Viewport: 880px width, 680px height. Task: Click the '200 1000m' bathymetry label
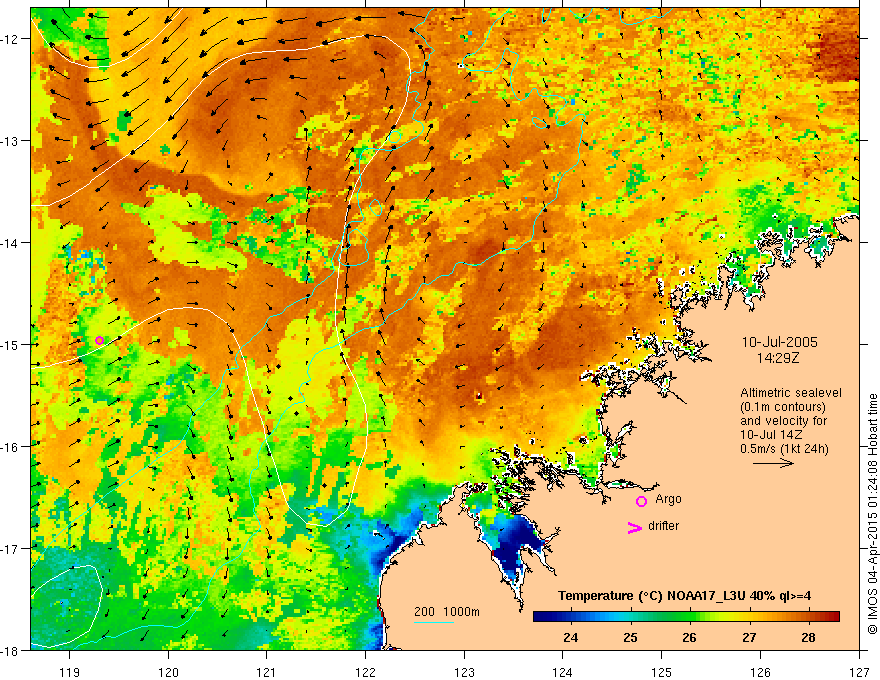pos(447,612)
